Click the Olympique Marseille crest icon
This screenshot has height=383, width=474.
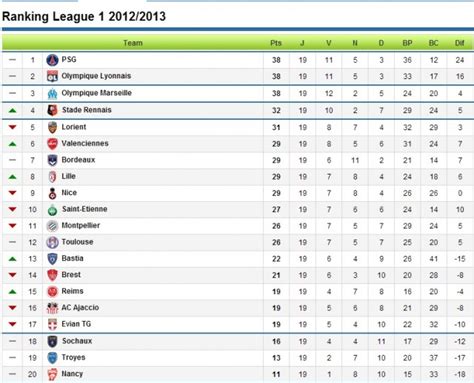[52, 93]
